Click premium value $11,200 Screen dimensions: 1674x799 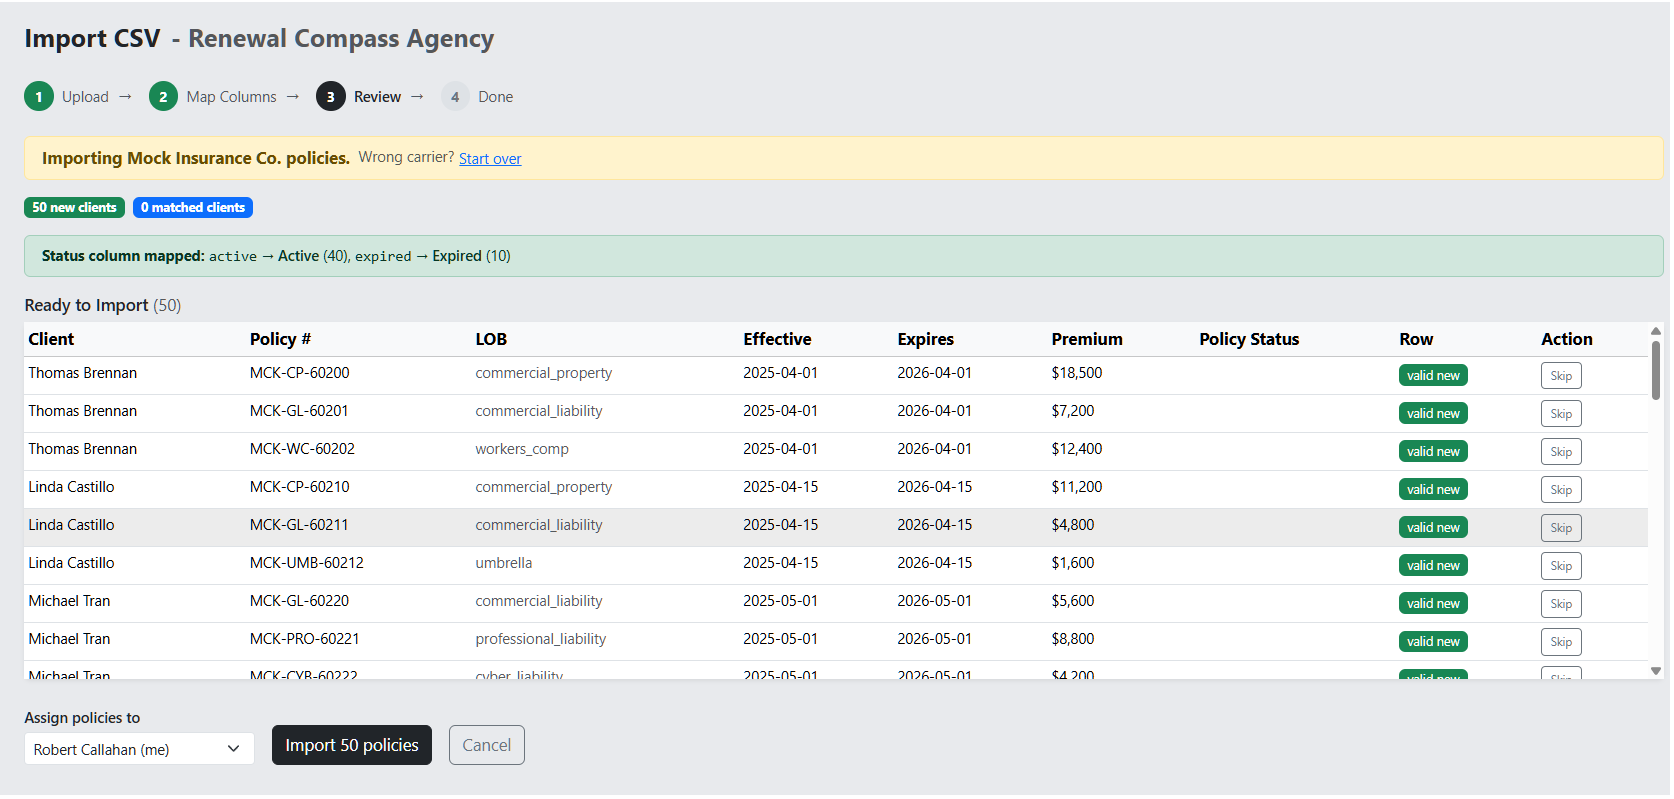click(1077, 487)
